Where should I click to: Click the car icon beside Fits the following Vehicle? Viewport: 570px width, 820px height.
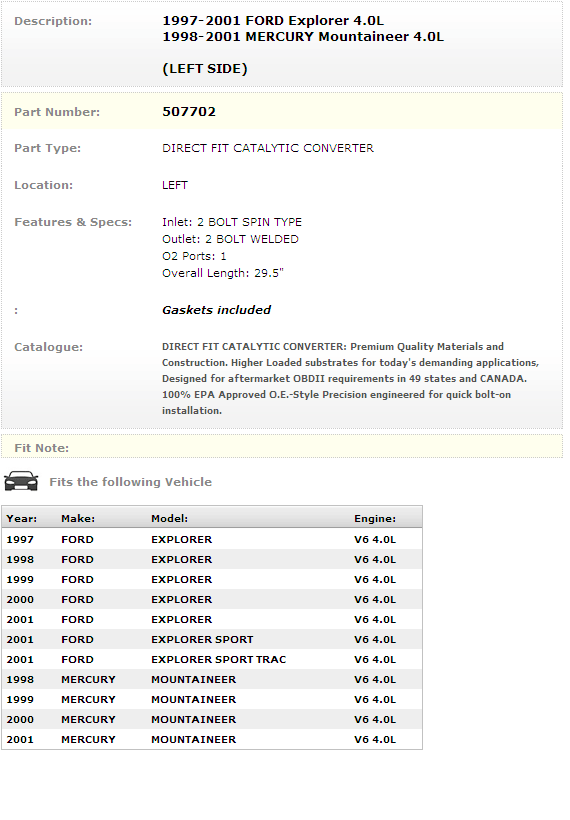pyautogui.click(x=21, y=481)
